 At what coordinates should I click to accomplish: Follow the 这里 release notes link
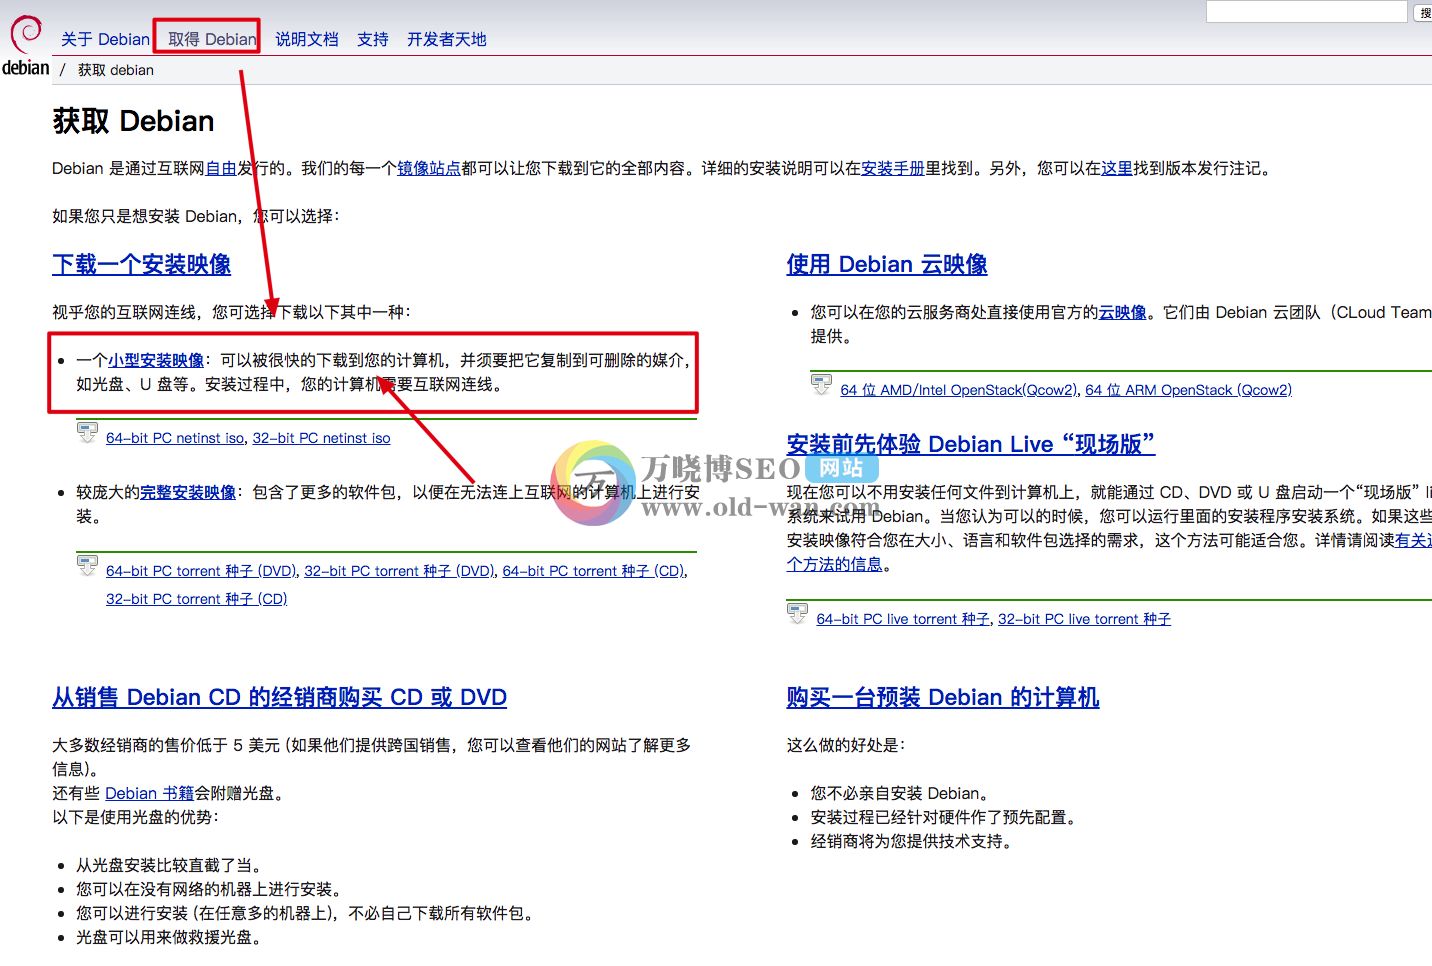point(1117,168)
